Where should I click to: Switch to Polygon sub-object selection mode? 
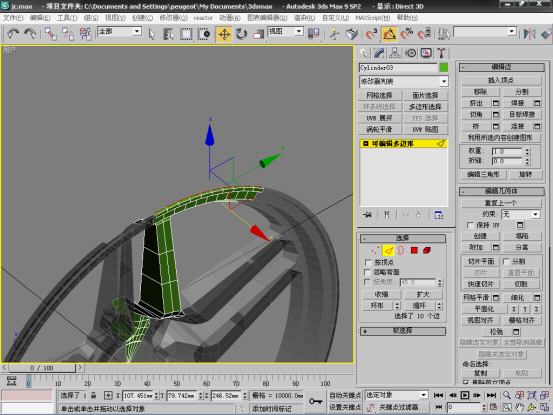414,250
